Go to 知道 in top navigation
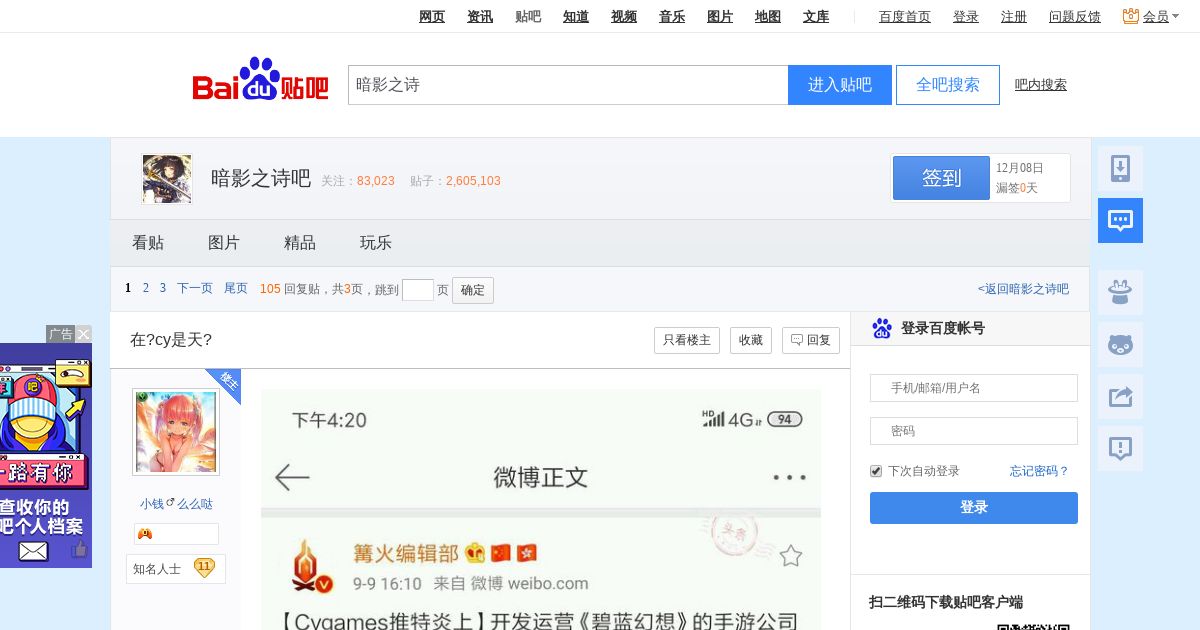 click(576, 16)
